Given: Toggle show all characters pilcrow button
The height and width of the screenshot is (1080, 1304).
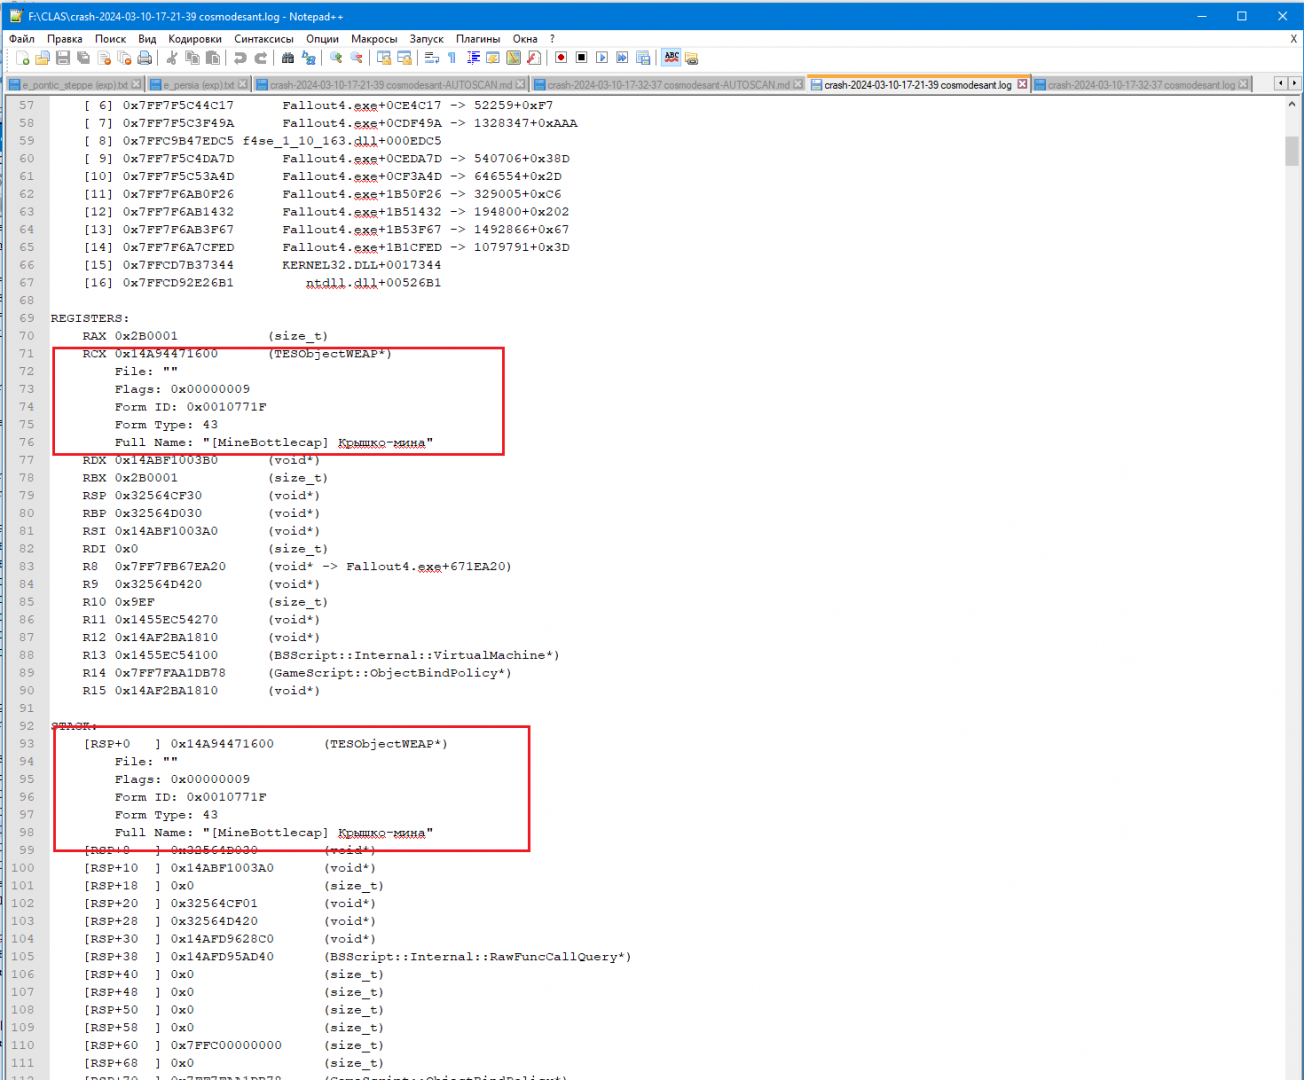Looking at the screenshot, I should 452,58.
